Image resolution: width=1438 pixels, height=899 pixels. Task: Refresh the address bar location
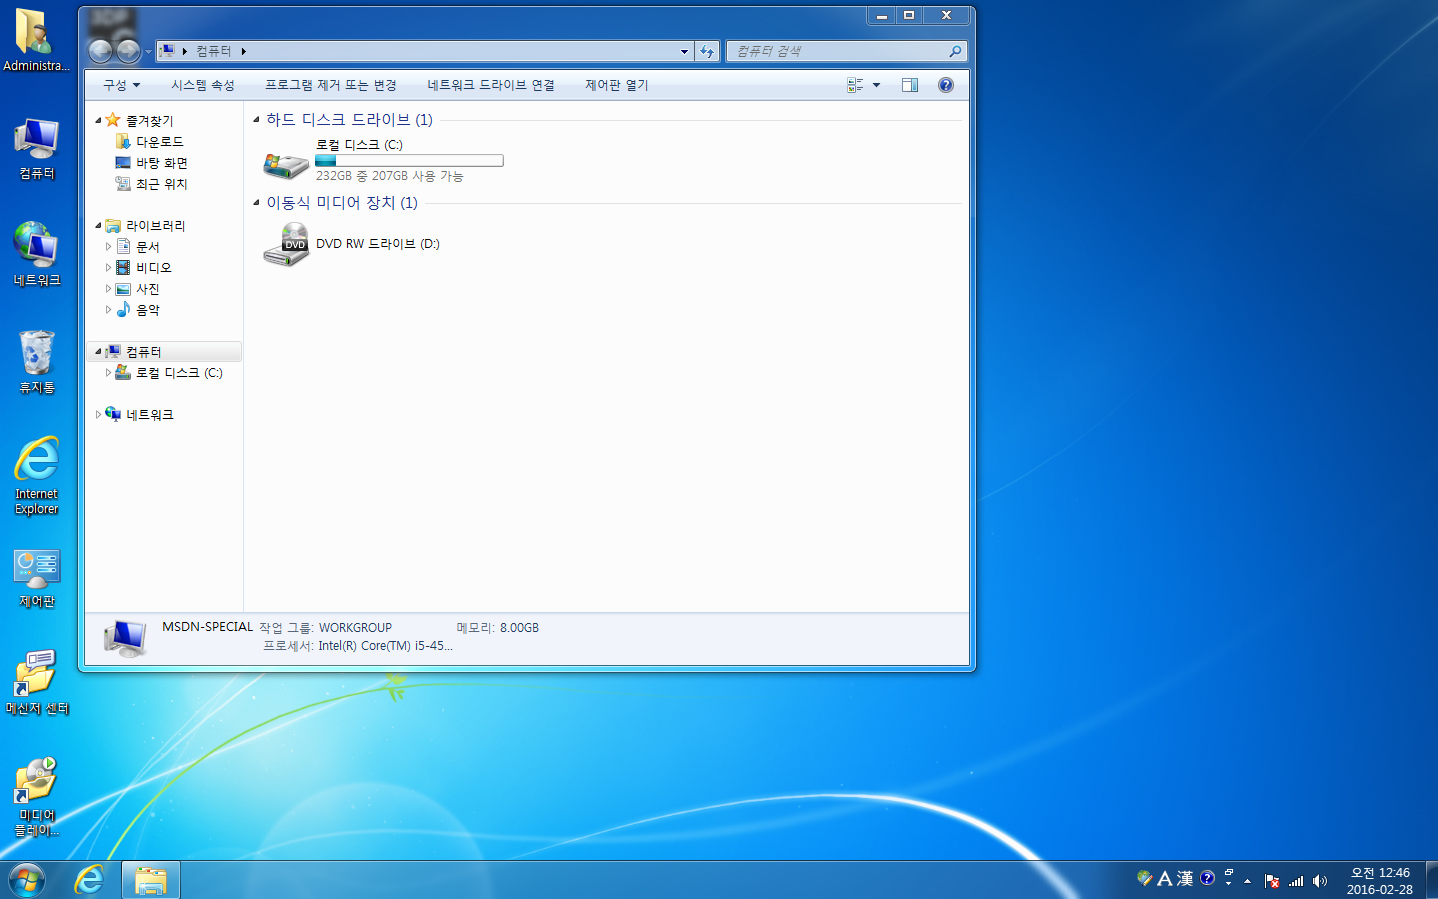pyautogui.click(x=707, y=51)
